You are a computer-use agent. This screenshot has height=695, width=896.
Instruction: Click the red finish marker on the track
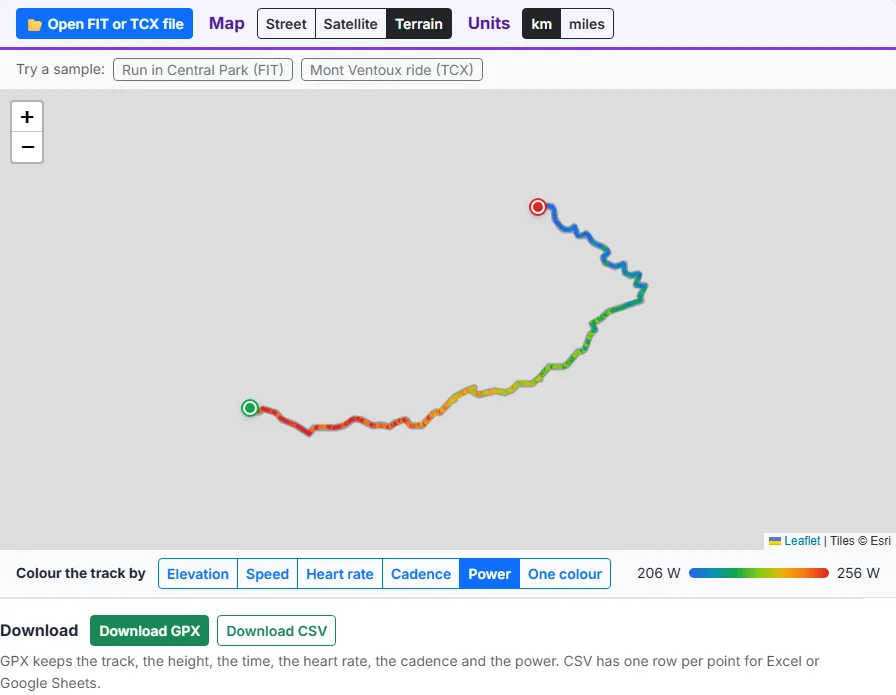point(538,207)
